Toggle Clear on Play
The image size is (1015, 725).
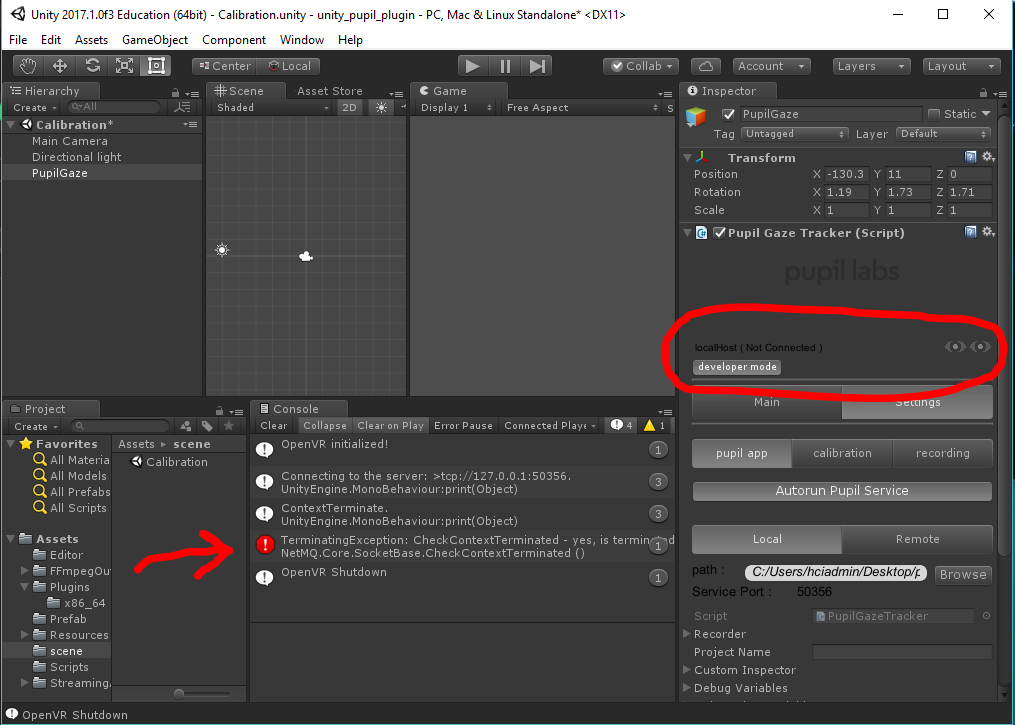390,425
